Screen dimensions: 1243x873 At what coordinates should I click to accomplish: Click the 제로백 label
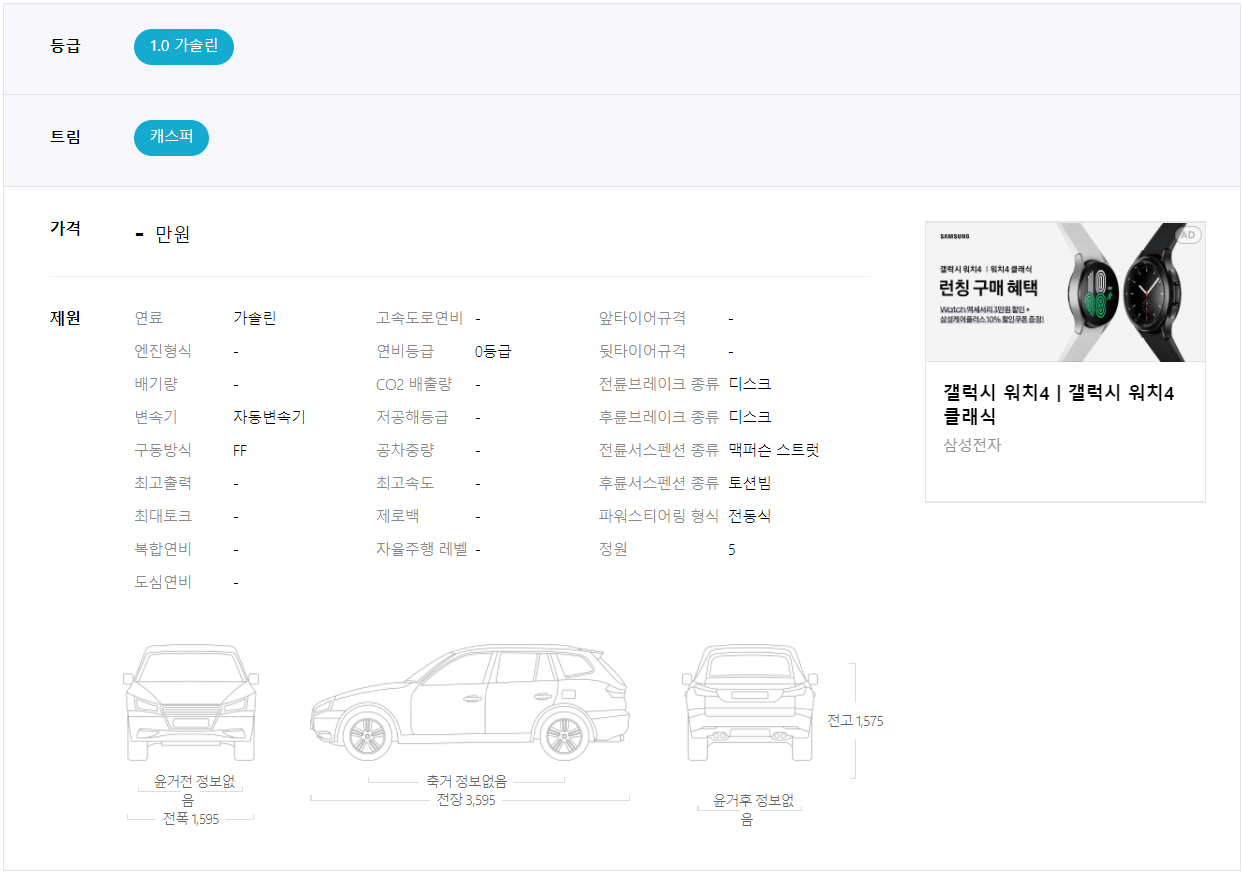(398, 516)
